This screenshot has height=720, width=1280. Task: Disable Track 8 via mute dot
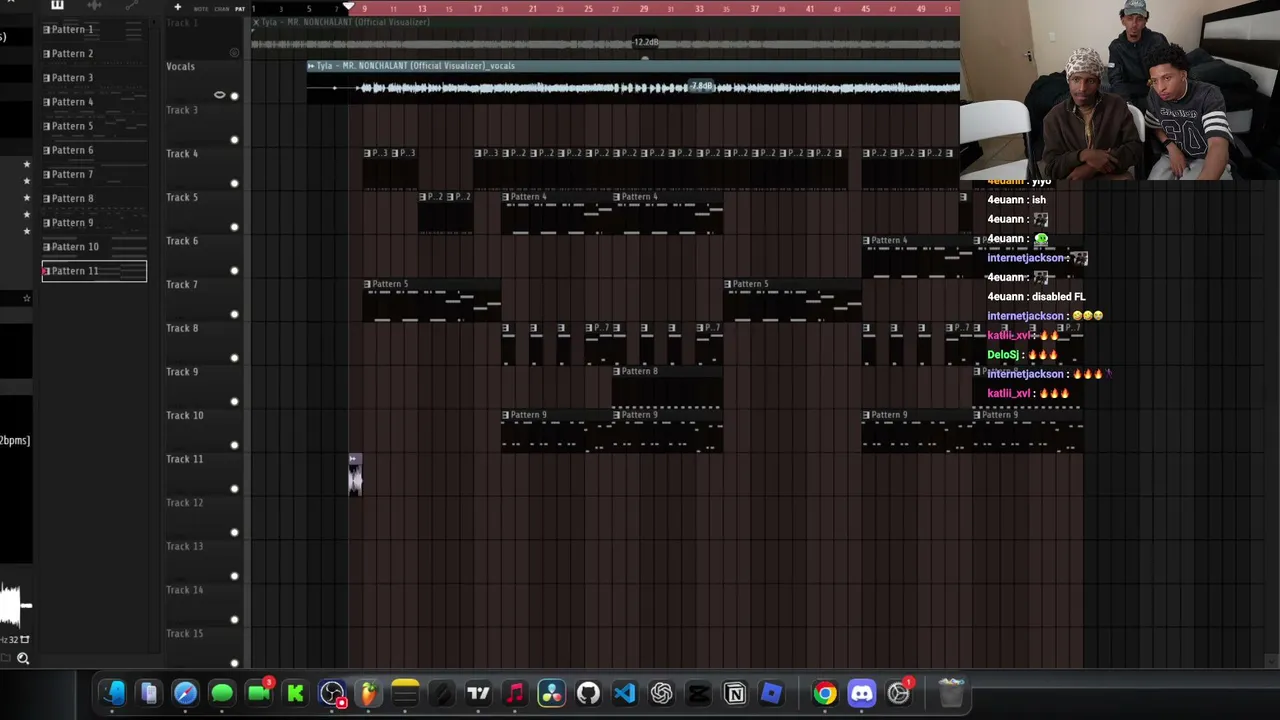tap(234, 358)
